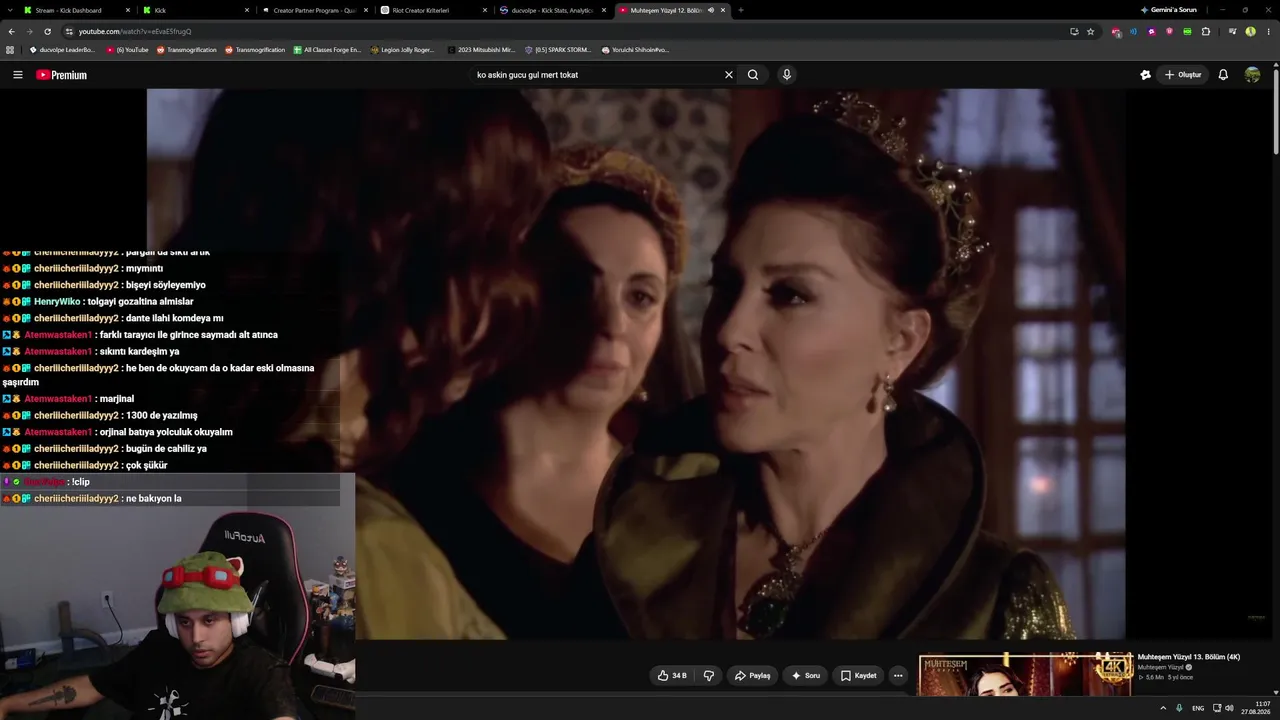Select chat username HenryWiko

57,301
